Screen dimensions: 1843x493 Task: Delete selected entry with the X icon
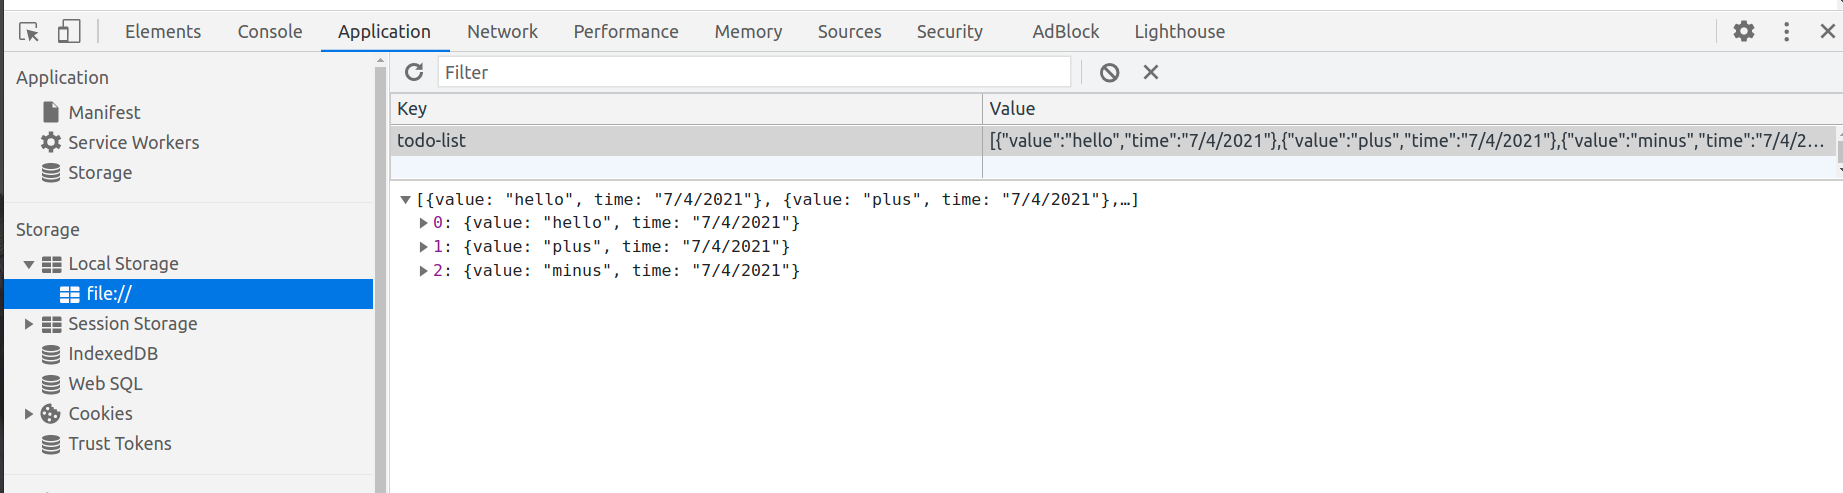pos(1151,72)
